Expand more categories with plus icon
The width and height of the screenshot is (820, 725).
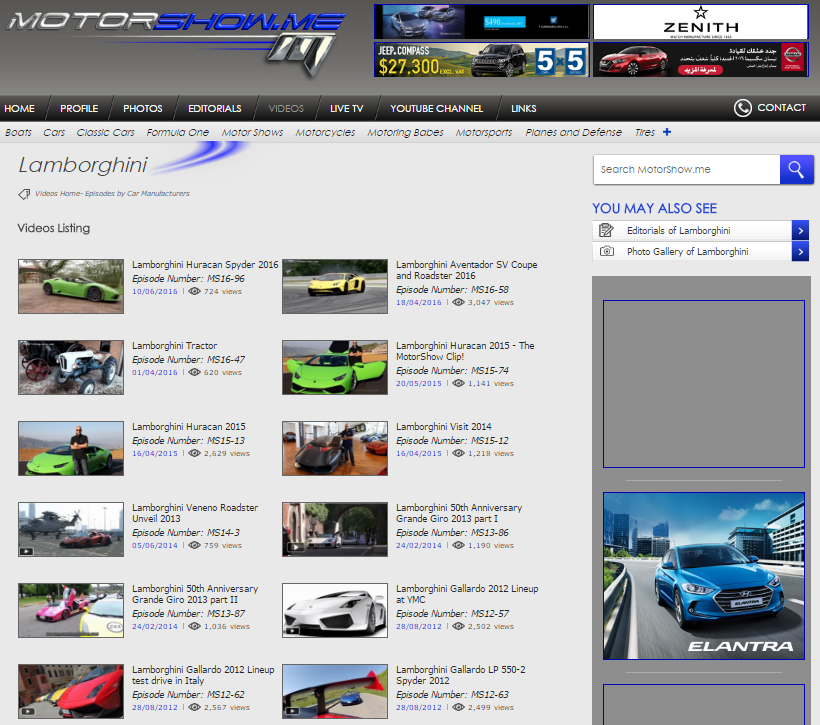667,132
